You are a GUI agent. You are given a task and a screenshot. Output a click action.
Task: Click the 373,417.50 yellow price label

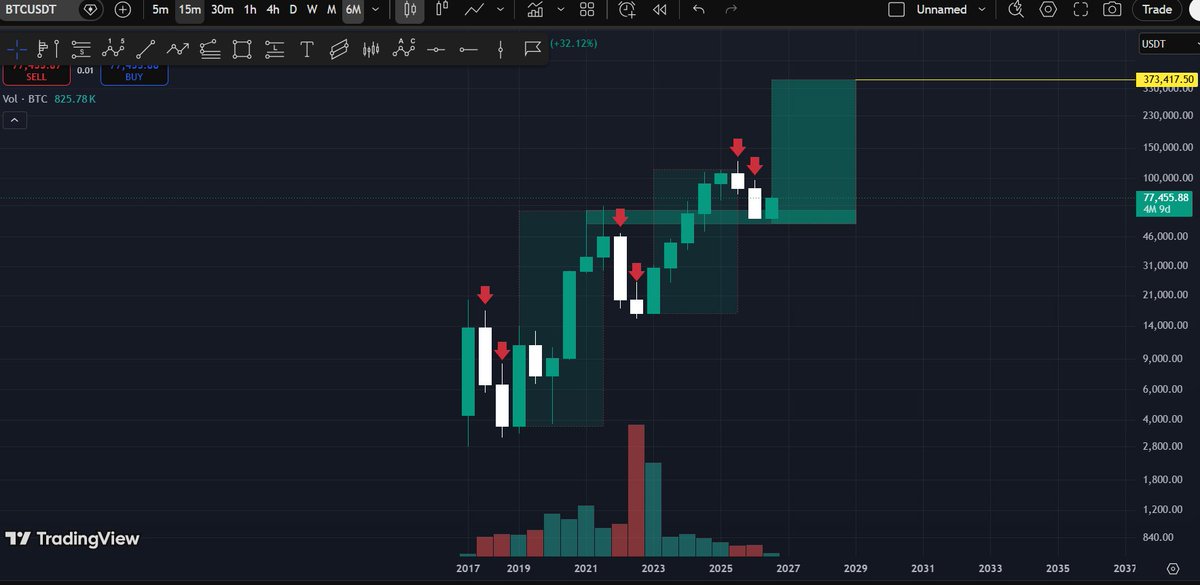[x=1166, y=79]
